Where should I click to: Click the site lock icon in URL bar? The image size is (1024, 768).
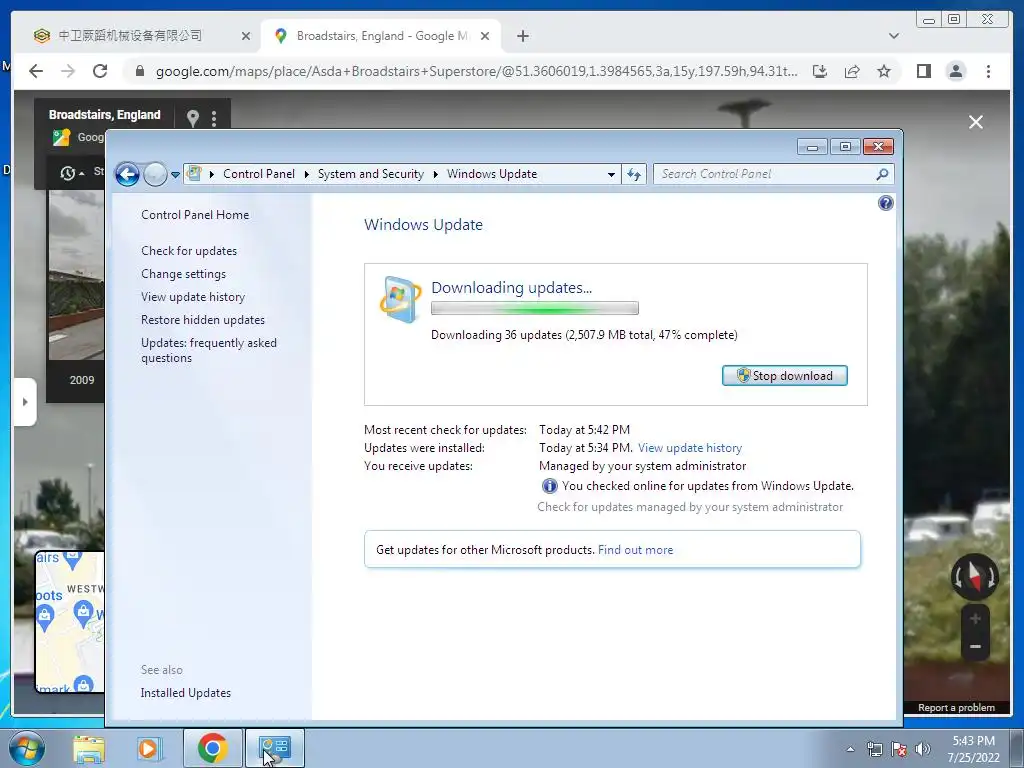139,71
